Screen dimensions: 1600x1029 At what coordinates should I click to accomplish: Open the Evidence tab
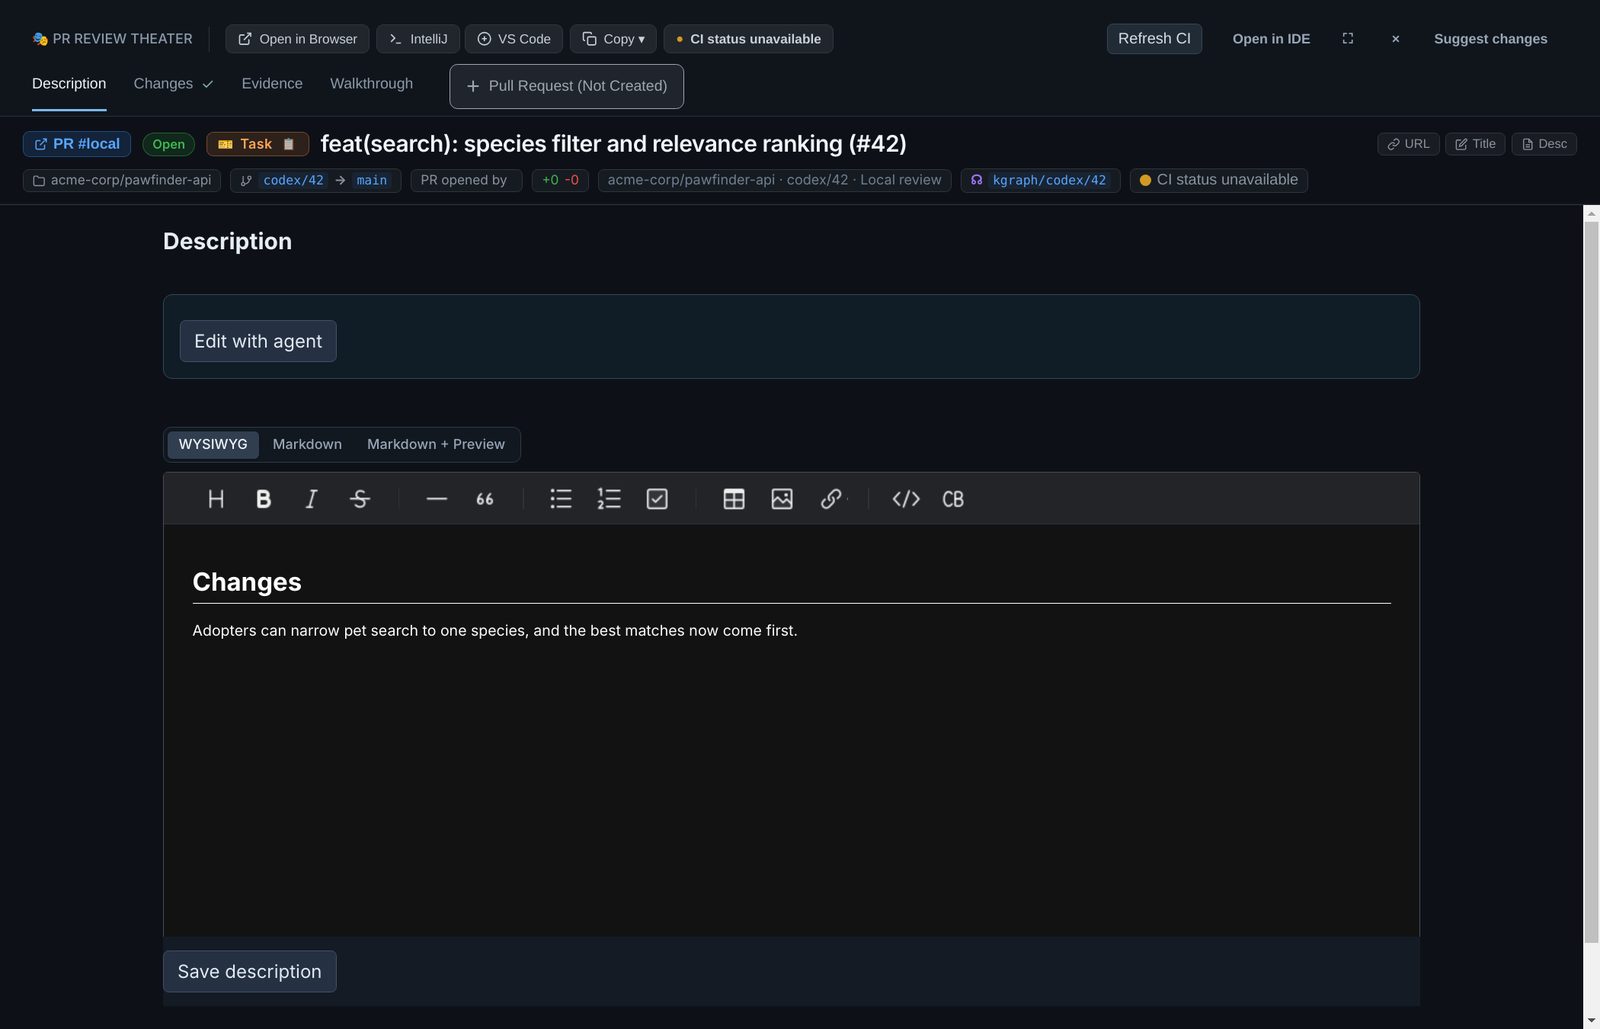pos(272,84)
